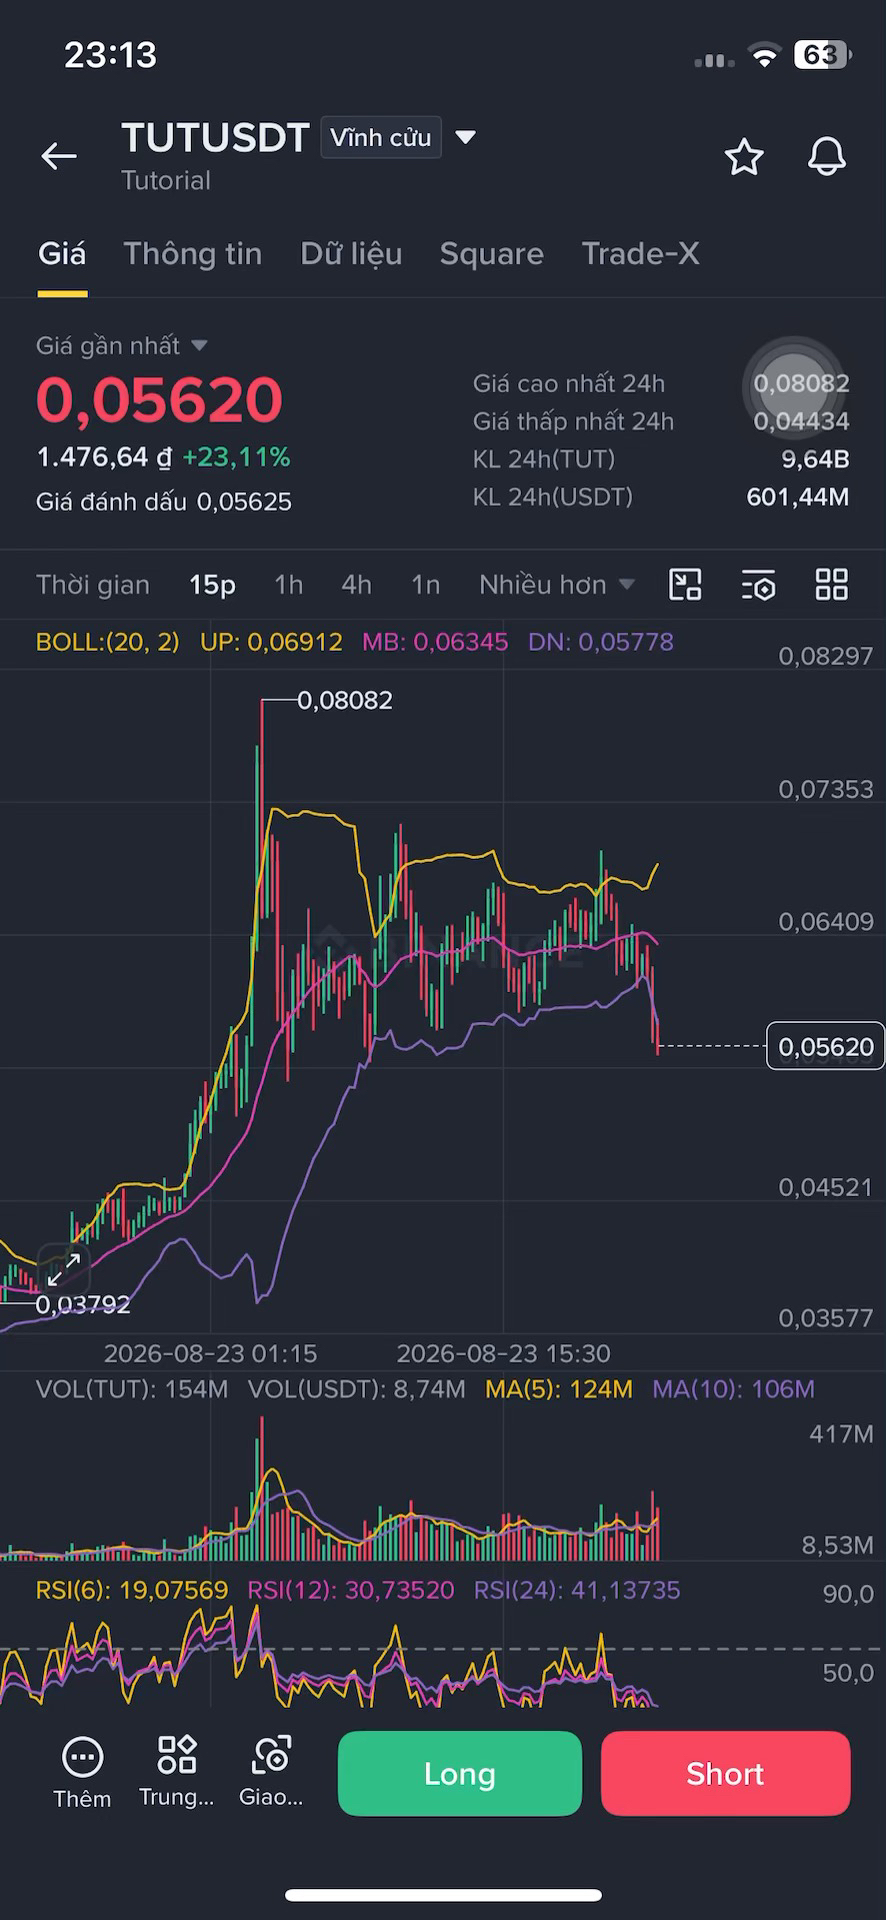The height and width of the screenshot is (1920, 886).
Task: Select Thời gian line chart option
Action: click(93, 585)
